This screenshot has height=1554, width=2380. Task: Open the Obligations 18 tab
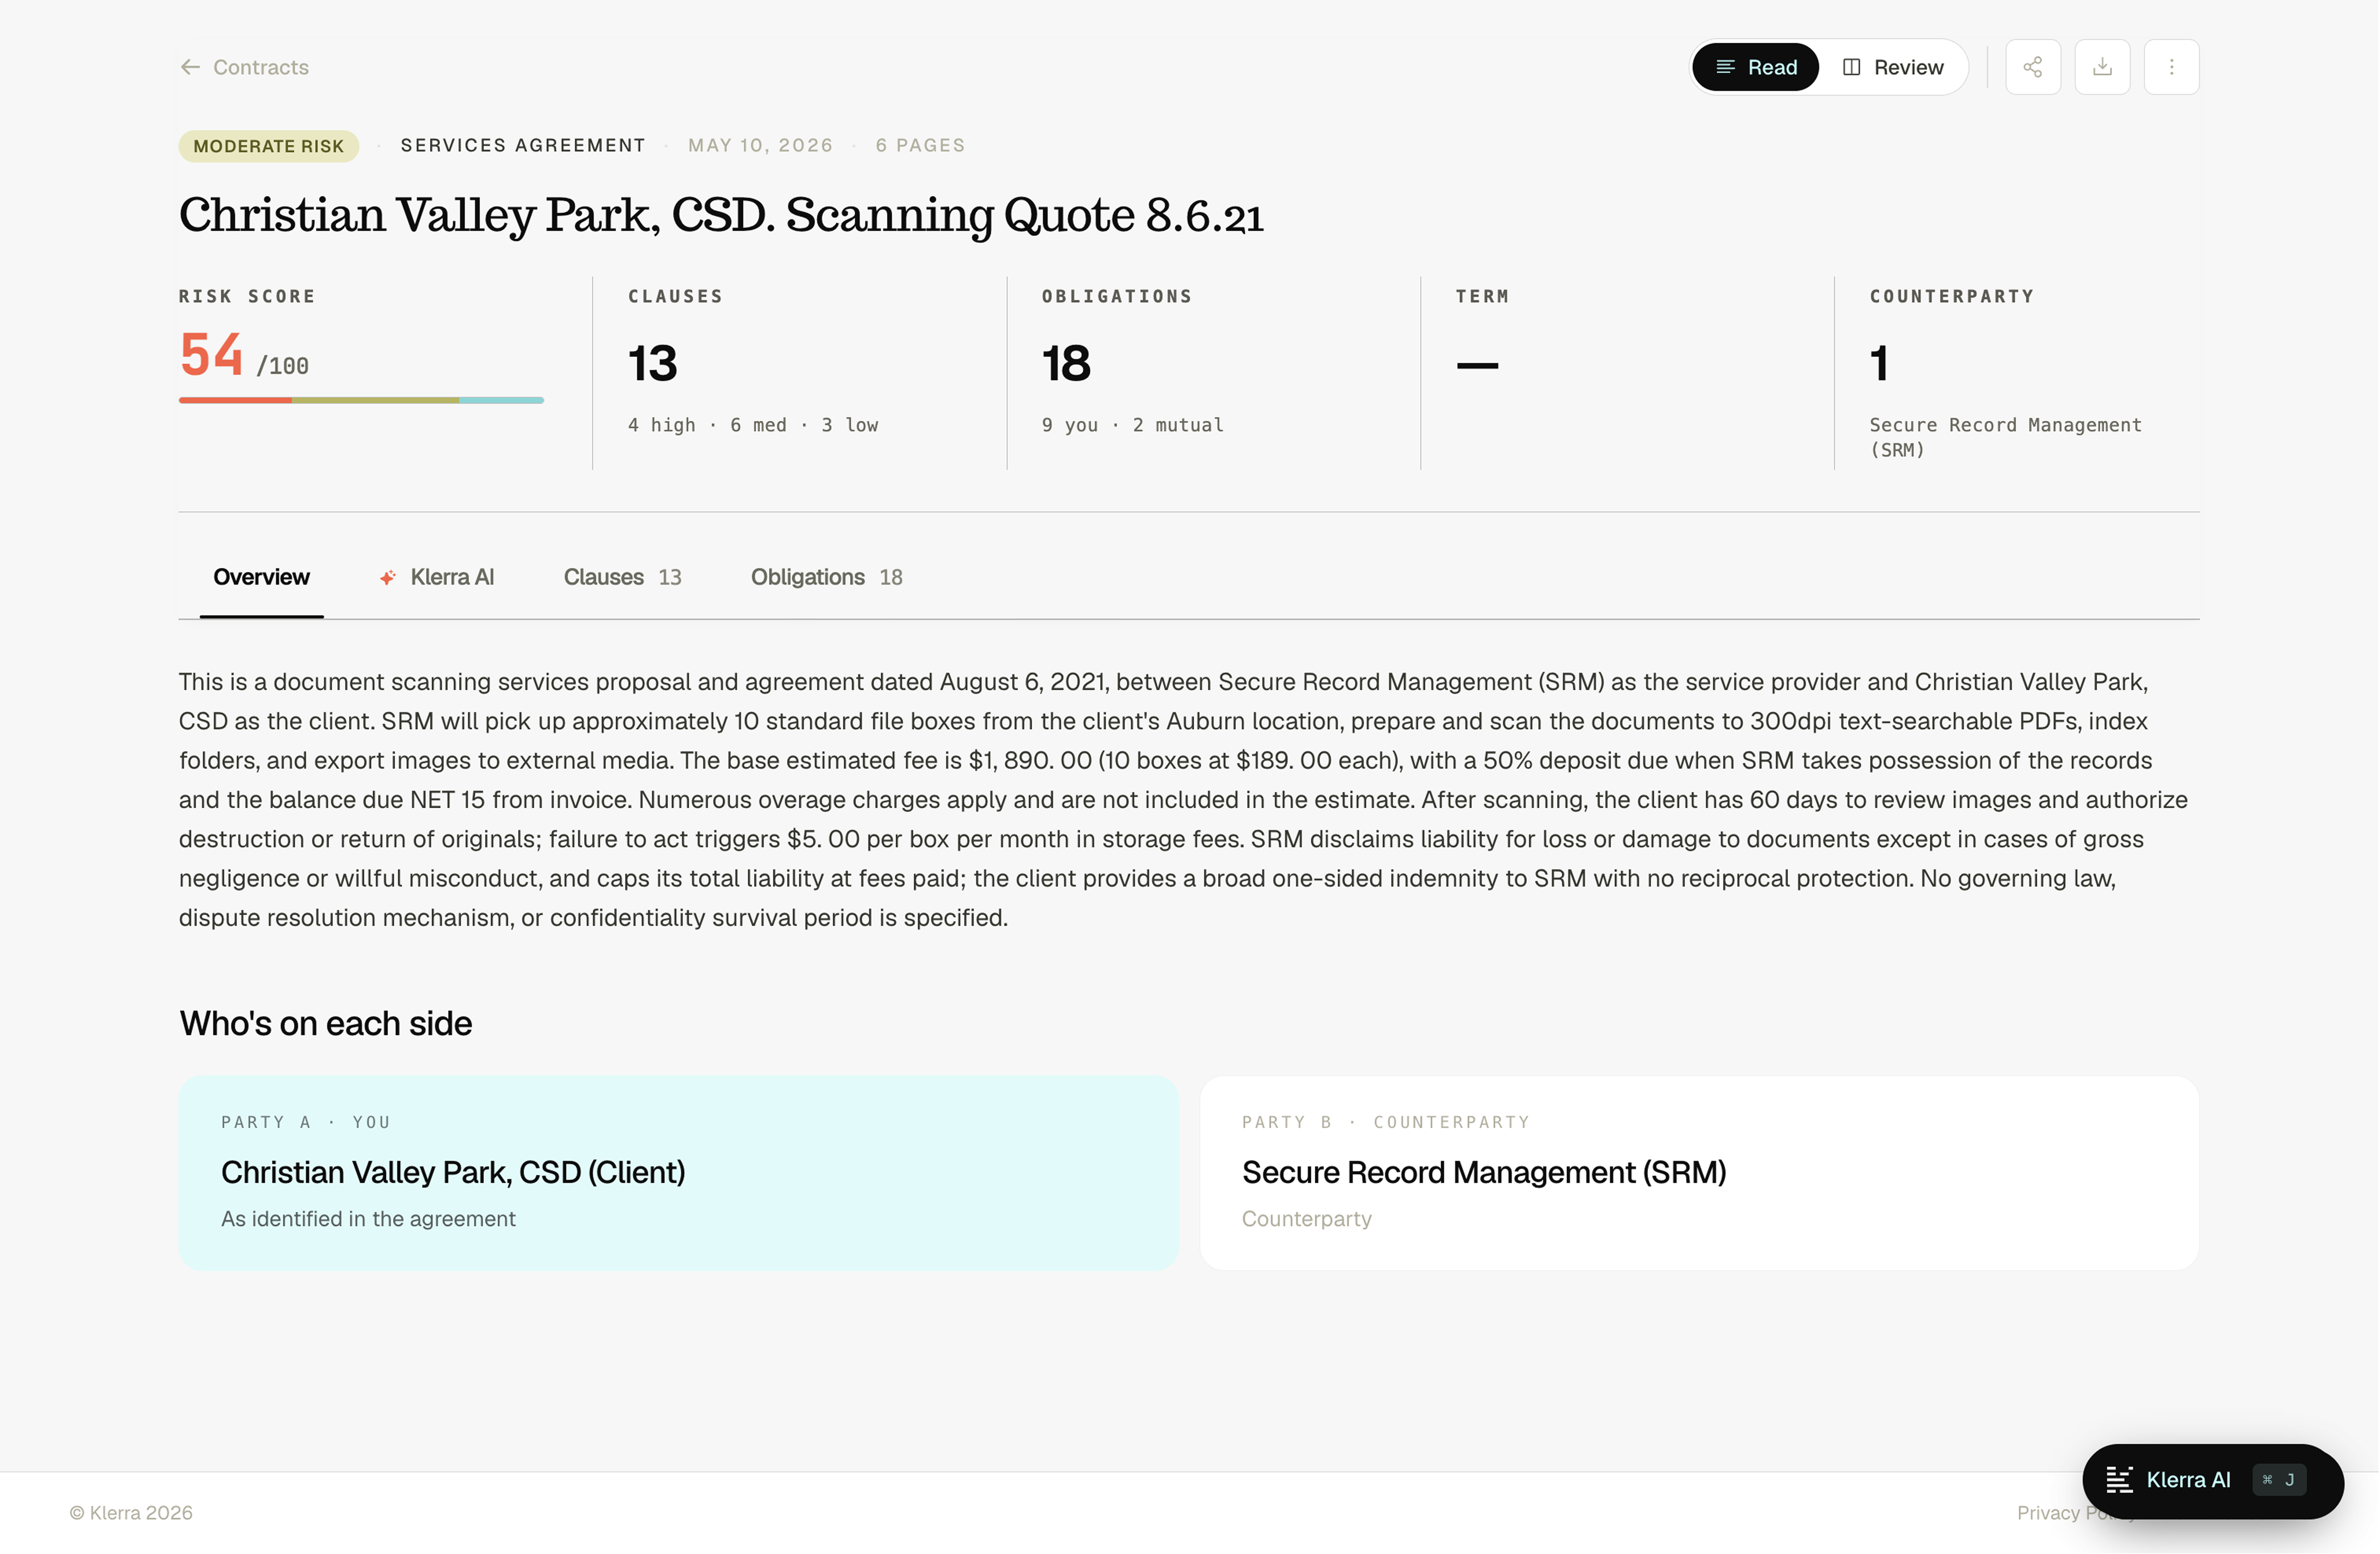pyautogui.click(x=827, y=577)
